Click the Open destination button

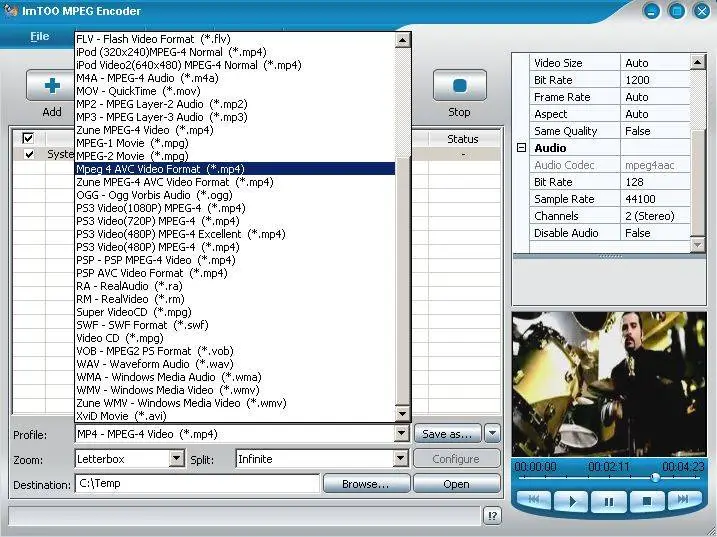[x=456, y=484]
